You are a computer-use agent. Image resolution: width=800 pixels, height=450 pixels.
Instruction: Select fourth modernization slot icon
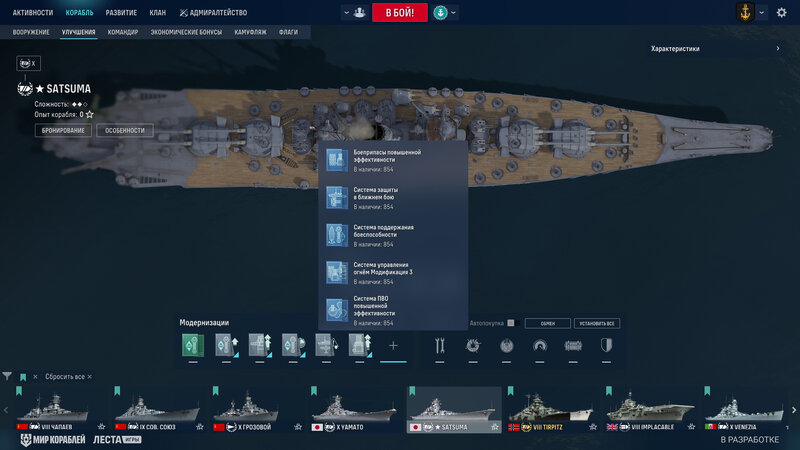pyautogui.click(x=293, y=345)
